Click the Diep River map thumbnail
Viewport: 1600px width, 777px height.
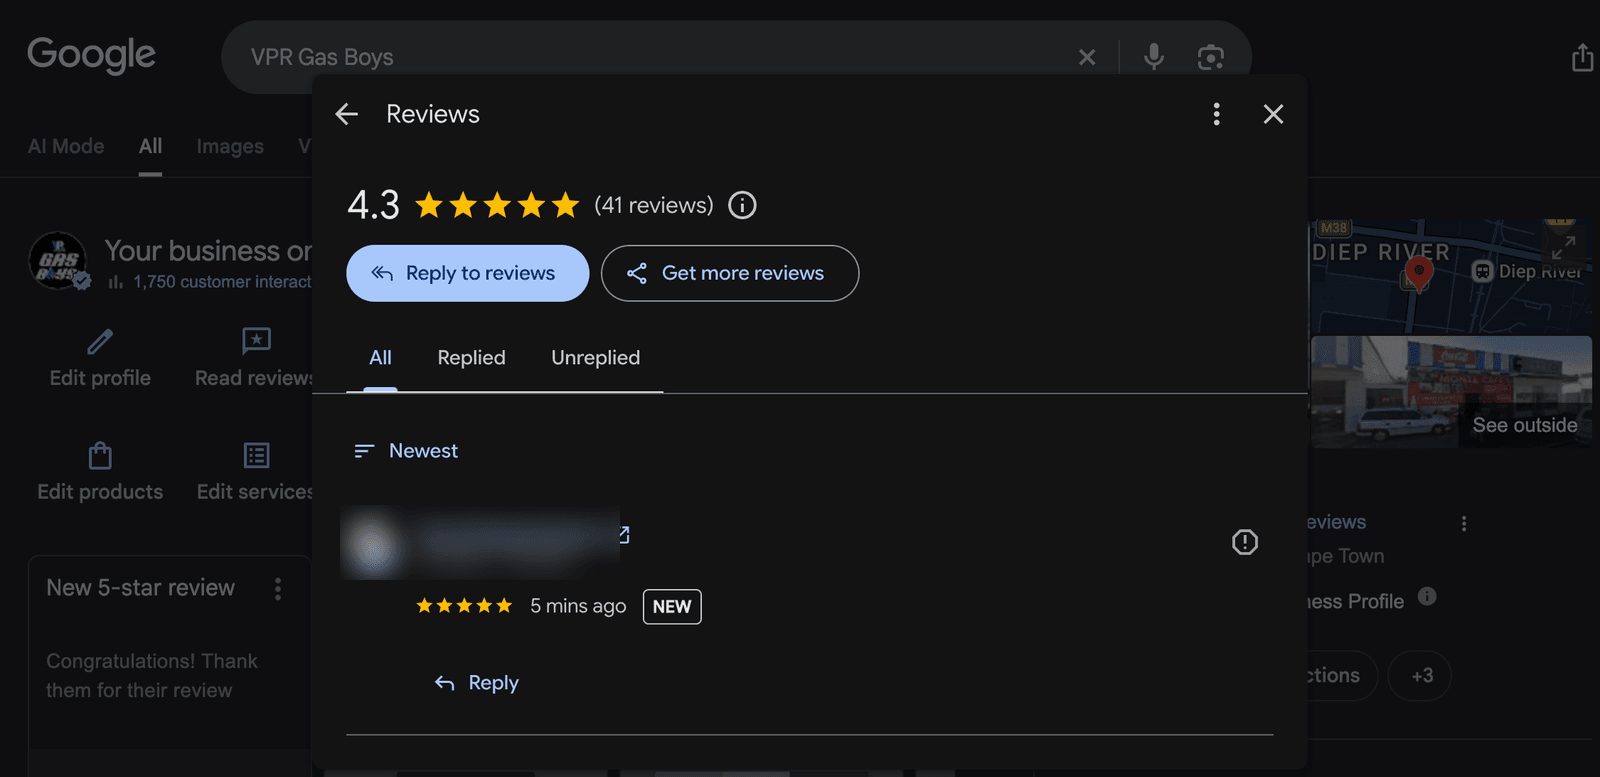click(1451, 276)
